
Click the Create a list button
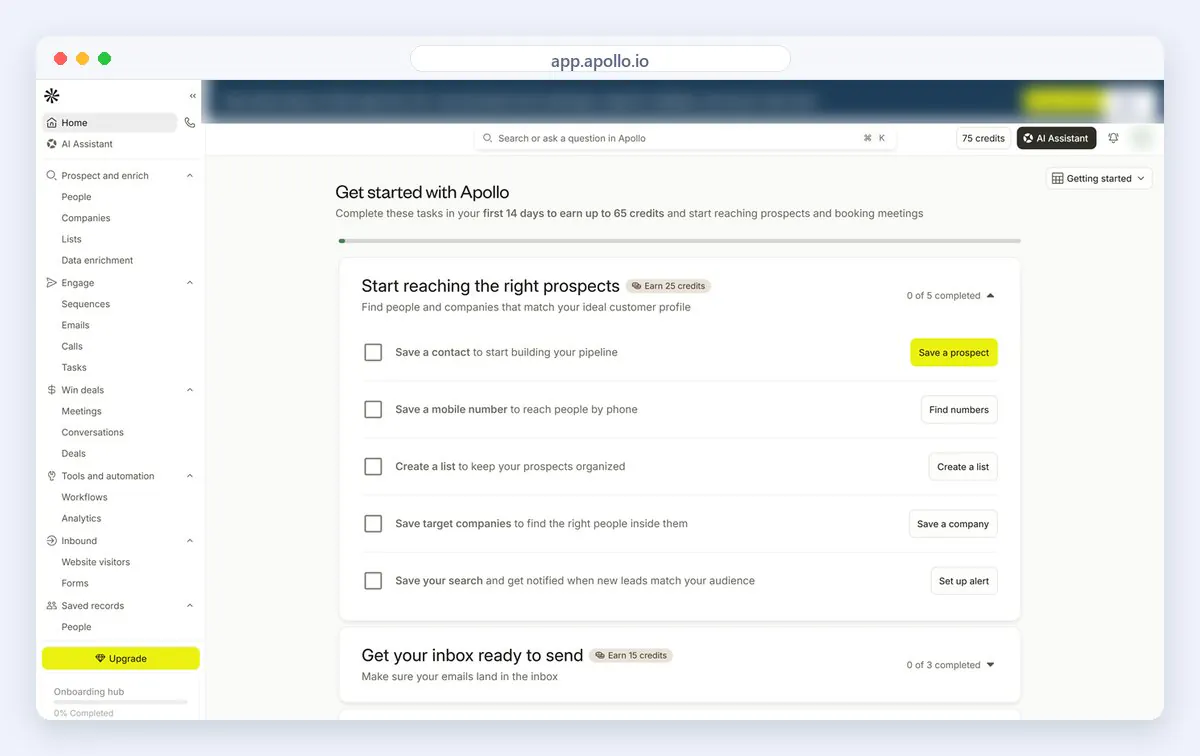click(963, 466)
